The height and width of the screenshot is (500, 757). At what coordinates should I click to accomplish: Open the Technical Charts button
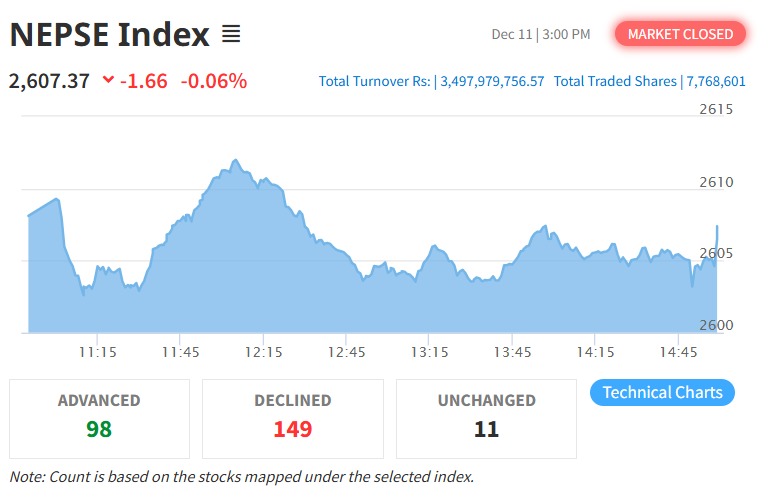point(662,392)
